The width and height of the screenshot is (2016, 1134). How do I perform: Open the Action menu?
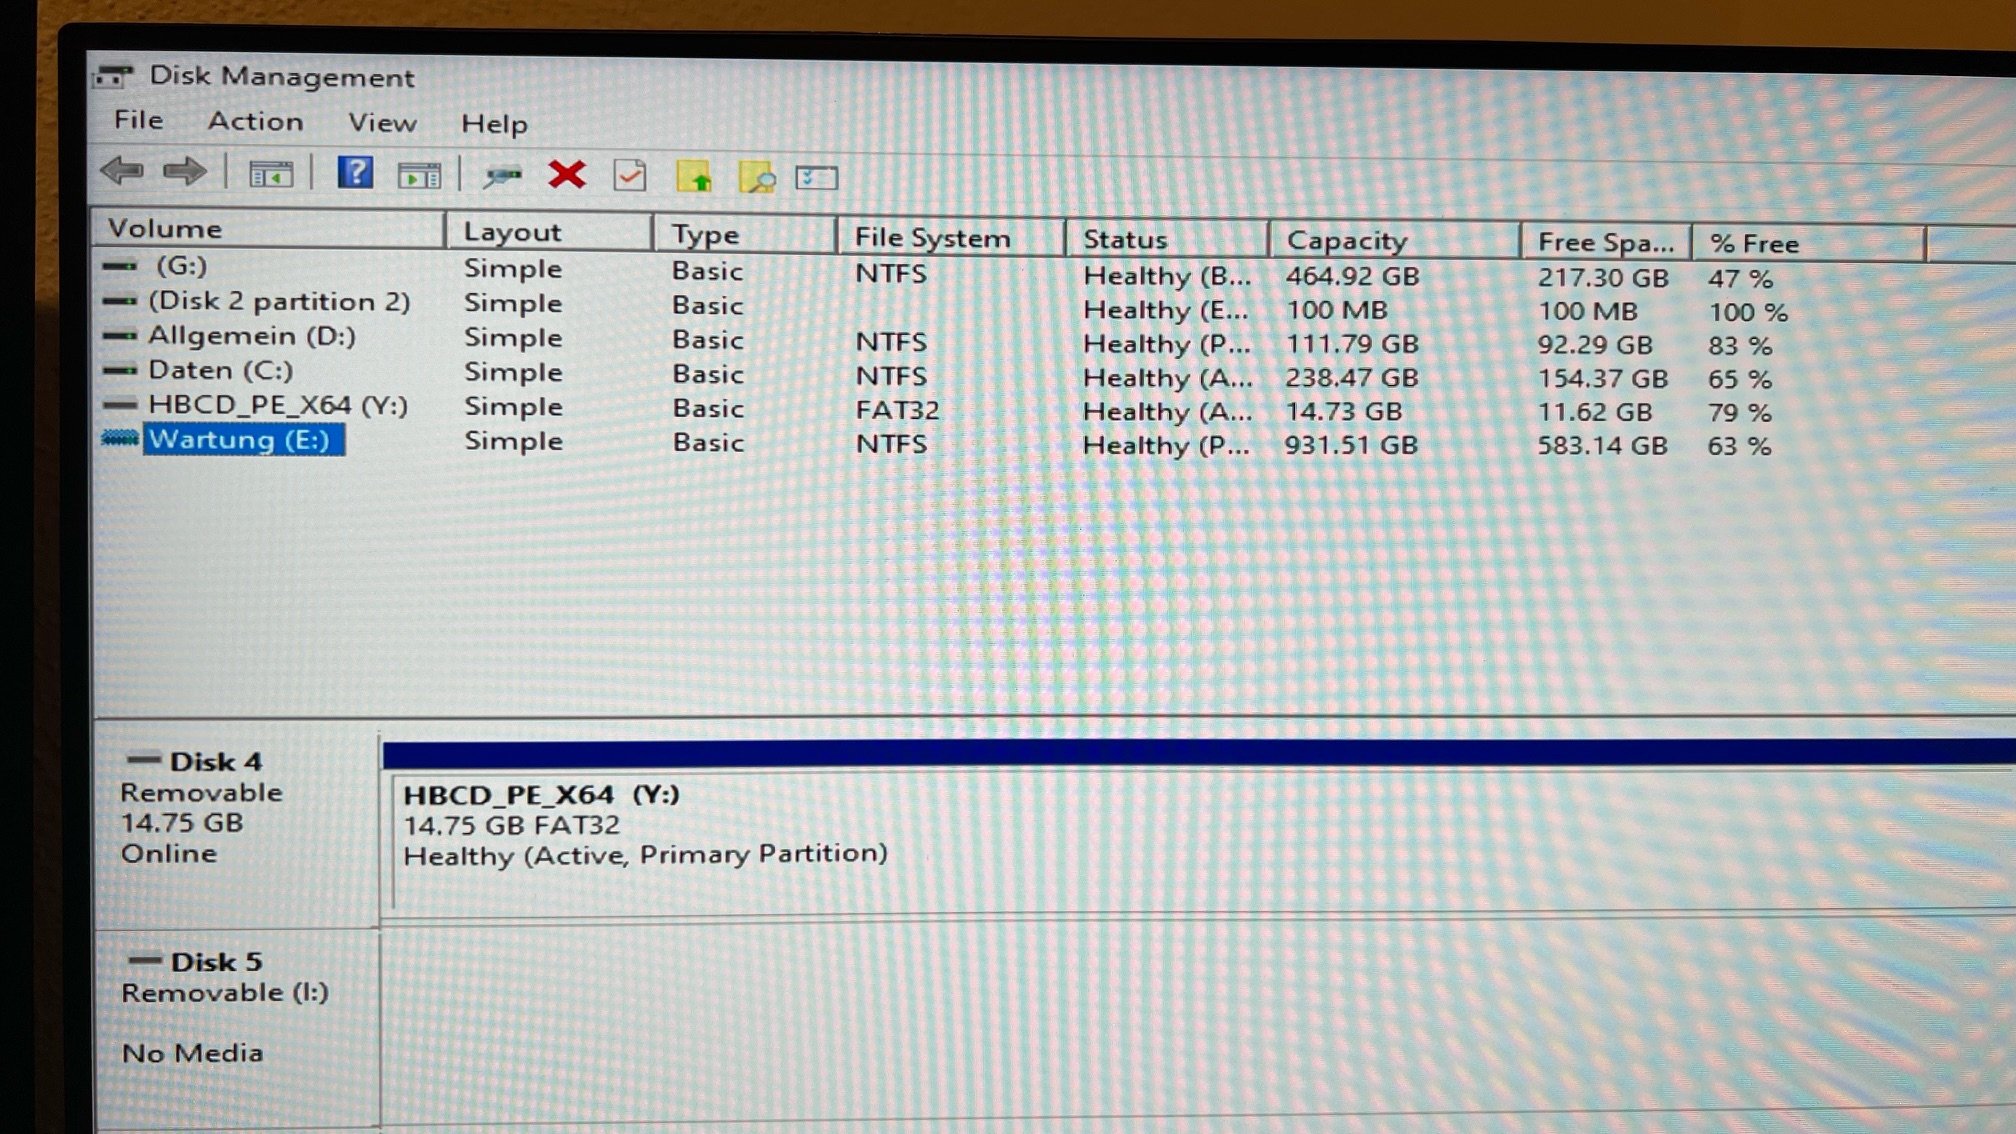tap(255, 121)
